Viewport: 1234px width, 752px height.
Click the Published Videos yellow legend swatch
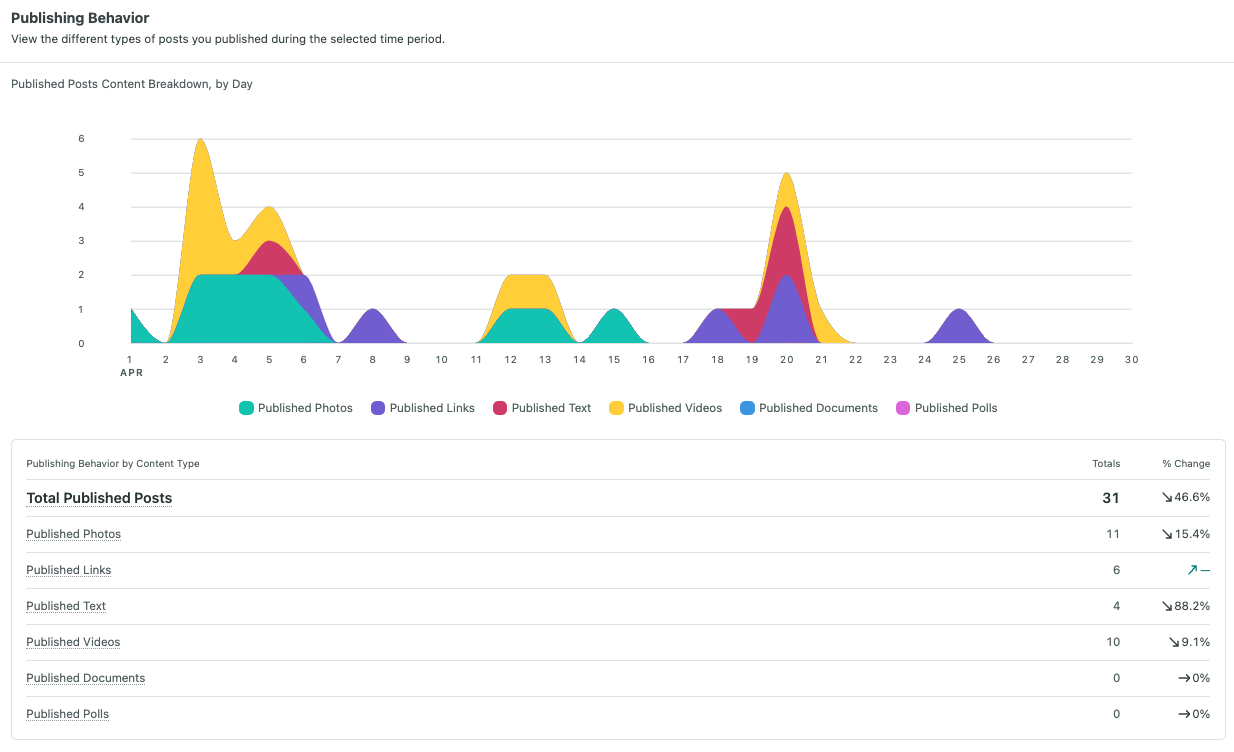click(x=616, y=408)
